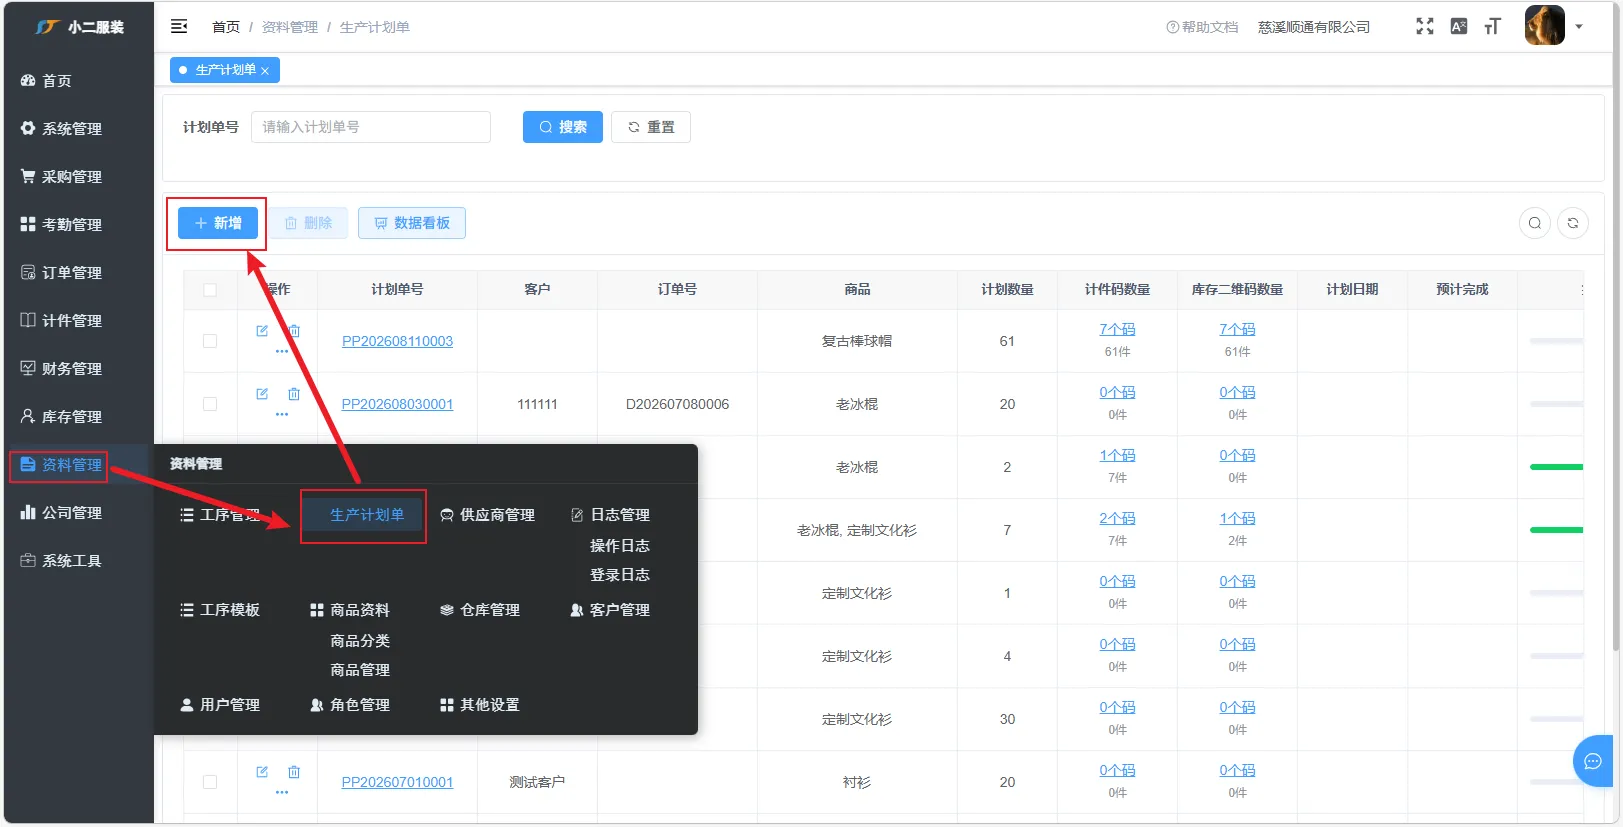Image resolution: width=1623 pixels, height=827 pixels.
Task: Toggle search area with round magnifier icon
Action: (1535, 223)
